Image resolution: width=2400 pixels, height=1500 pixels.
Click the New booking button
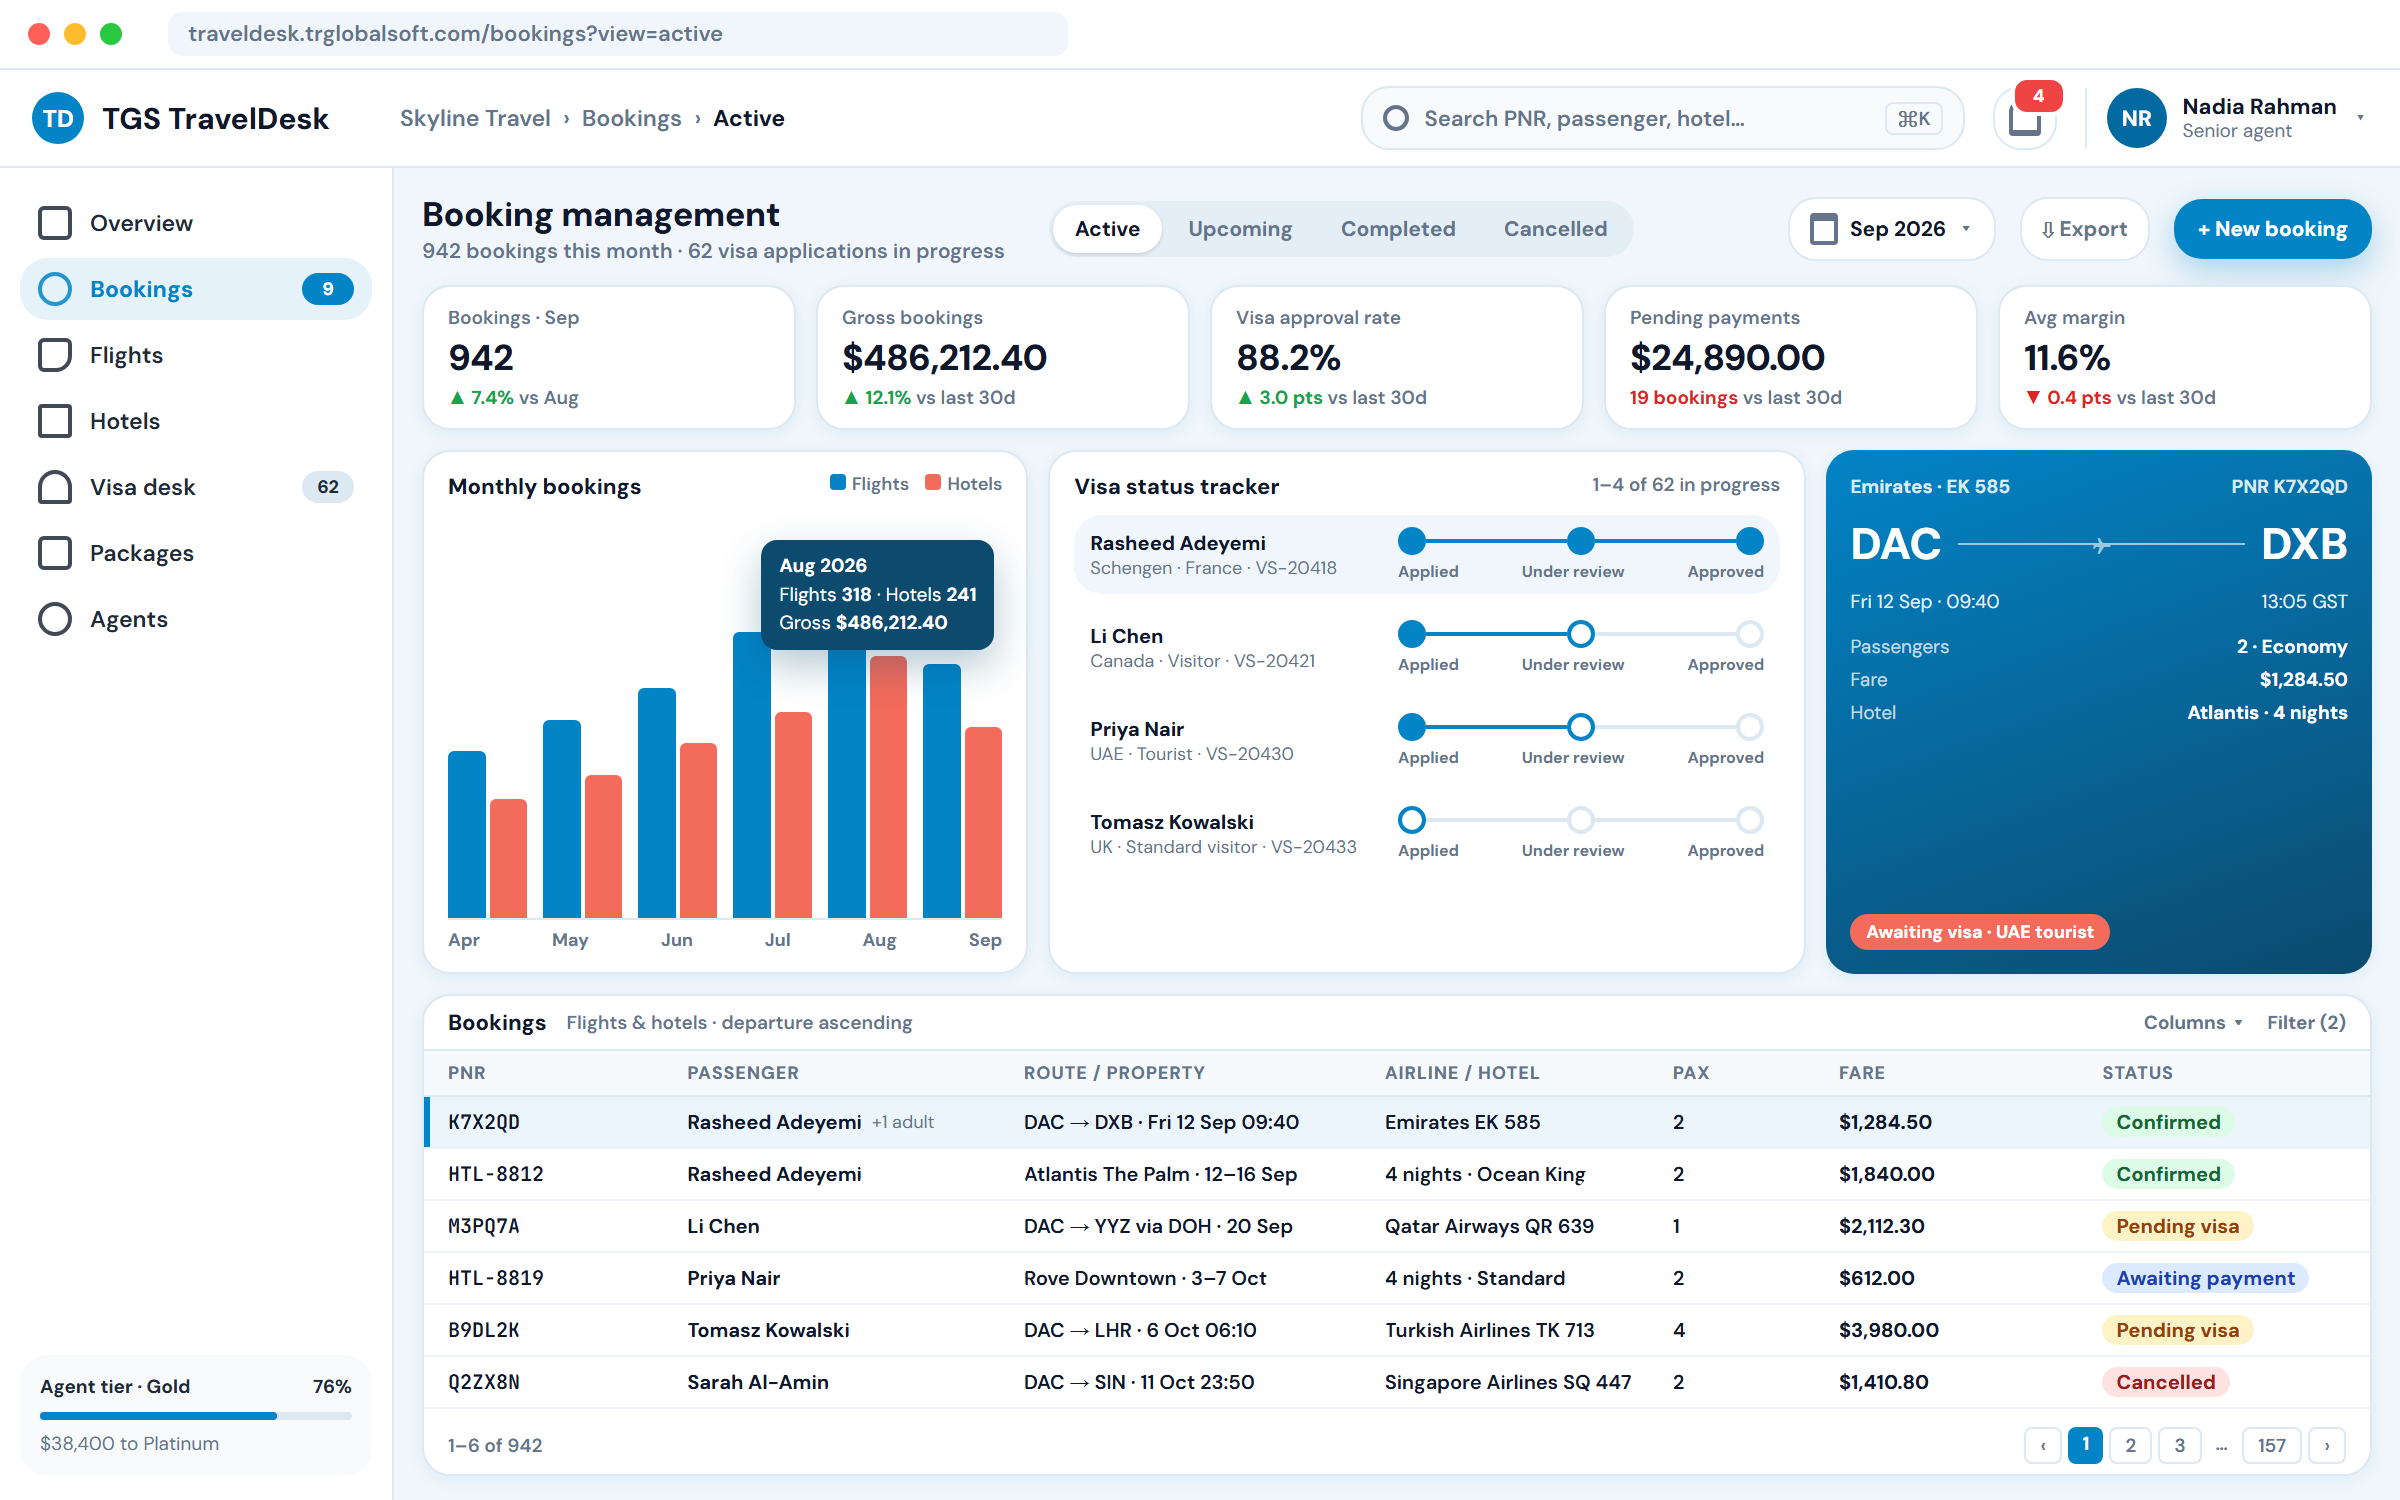pyautogui.click(x=2272, y=229)
